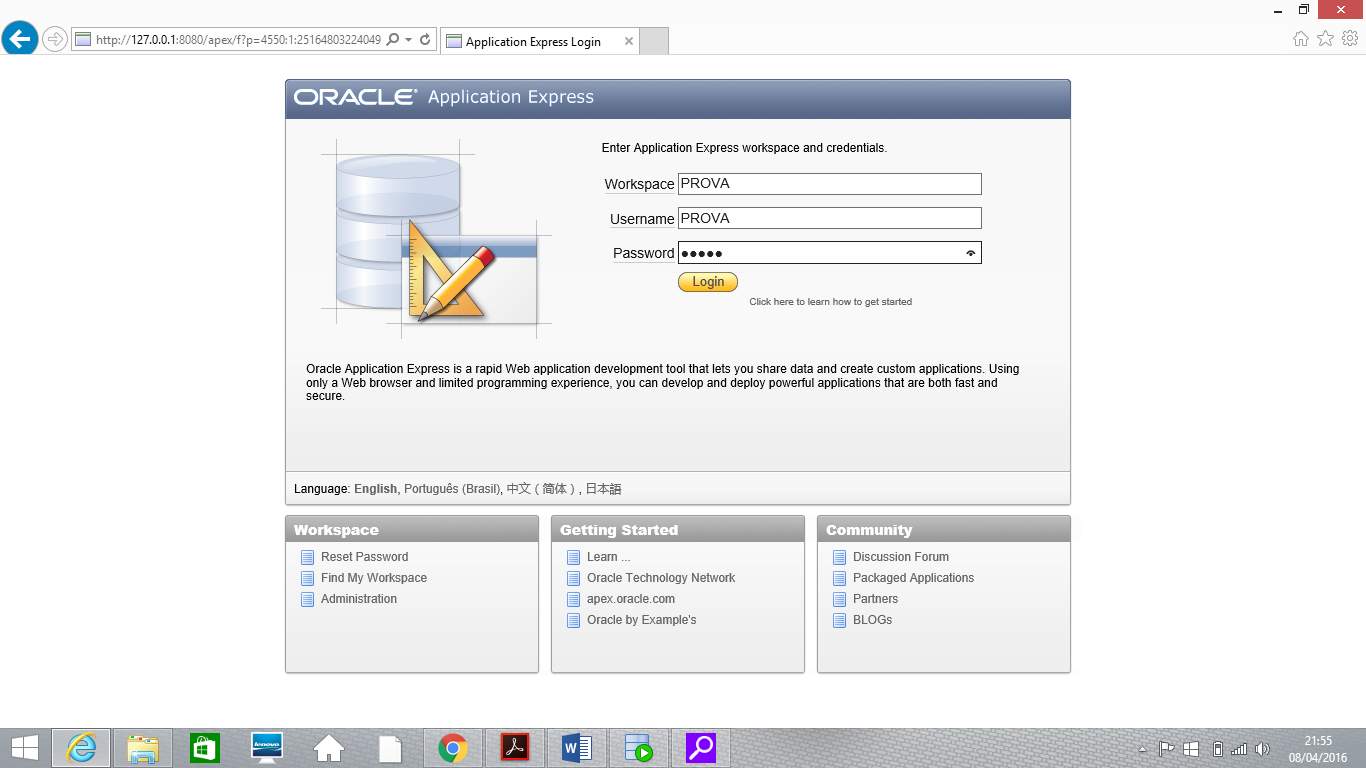Open the Reset Password link
The width and height of the screenshot is (1366, 768).
coord(364,557)
